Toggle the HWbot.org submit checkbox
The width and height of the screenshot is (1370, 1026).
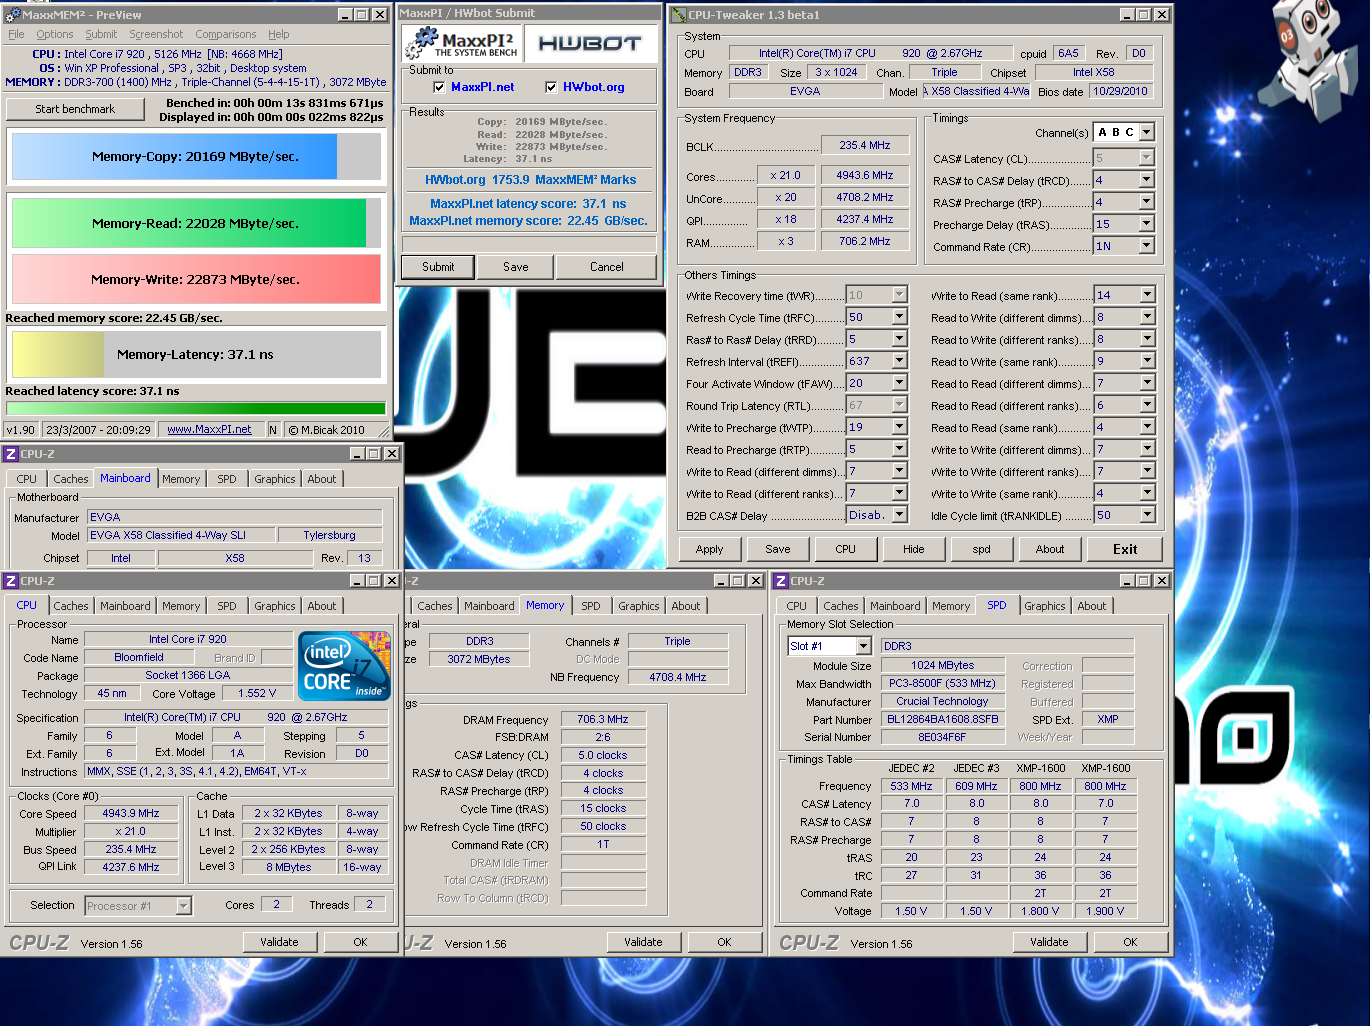tap(551, 87)
